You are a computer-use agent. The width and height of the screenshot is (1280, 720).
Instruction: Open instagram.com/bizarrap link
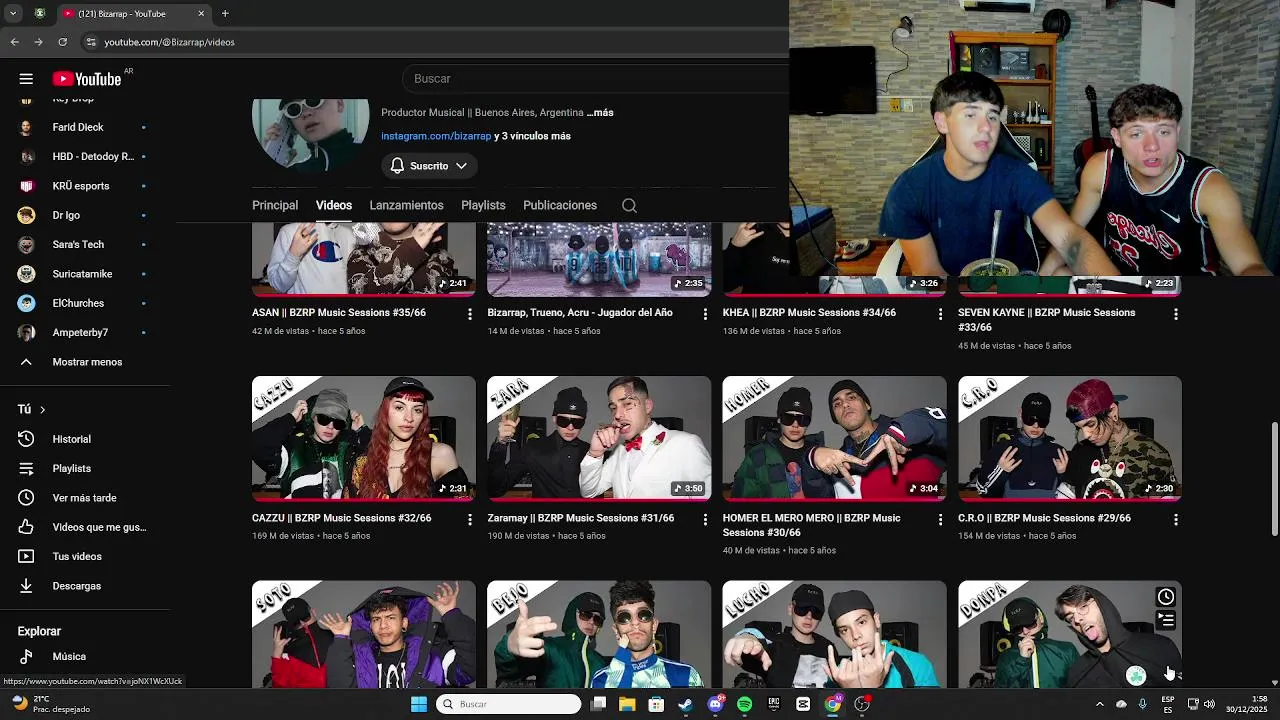tap(436, 136)
